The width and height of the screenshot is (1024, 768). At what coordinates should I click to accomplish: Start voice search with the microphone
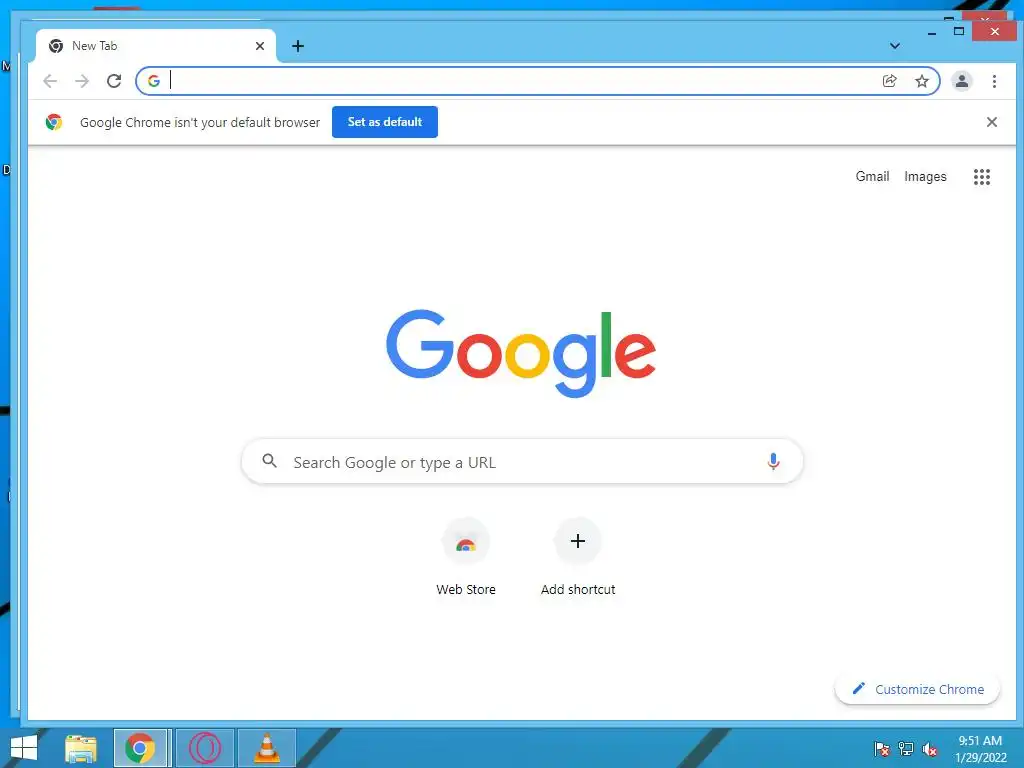(773, 462)
